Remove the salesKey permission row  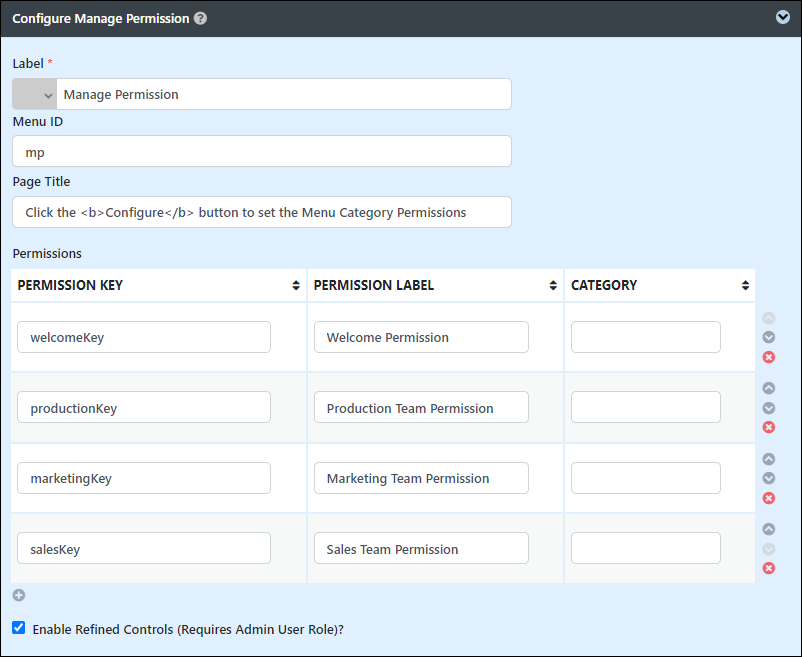coord(768,568)
